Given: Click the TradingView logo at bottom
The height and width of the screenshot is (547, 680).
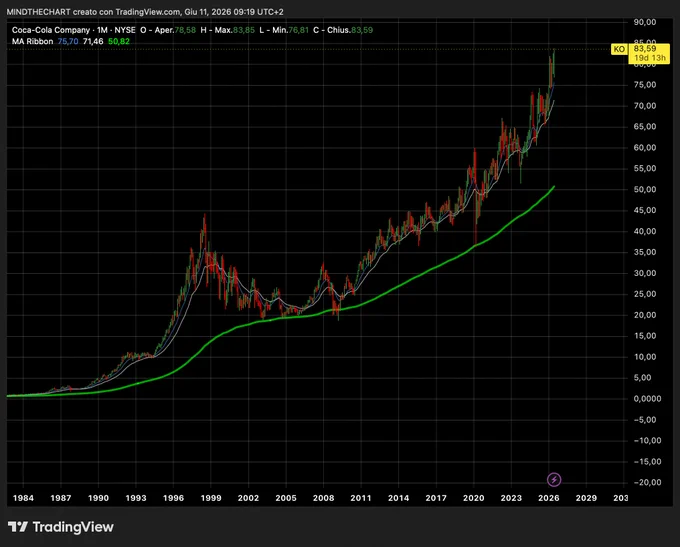Looking at the screenshot, I should pyautogui.click(x=61, y=527).
